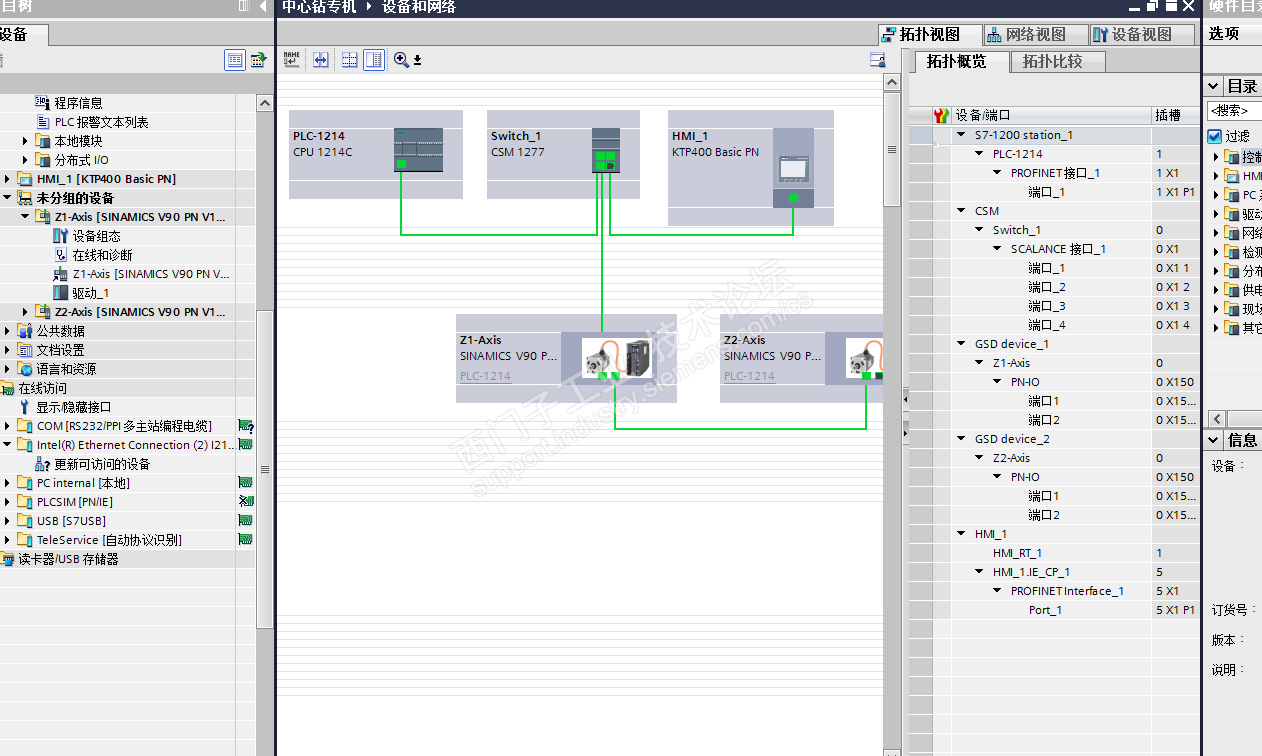Click the overview navigation icon in topology canvas
This screenshot has height=756, width=1262.
tap(877, 60)
